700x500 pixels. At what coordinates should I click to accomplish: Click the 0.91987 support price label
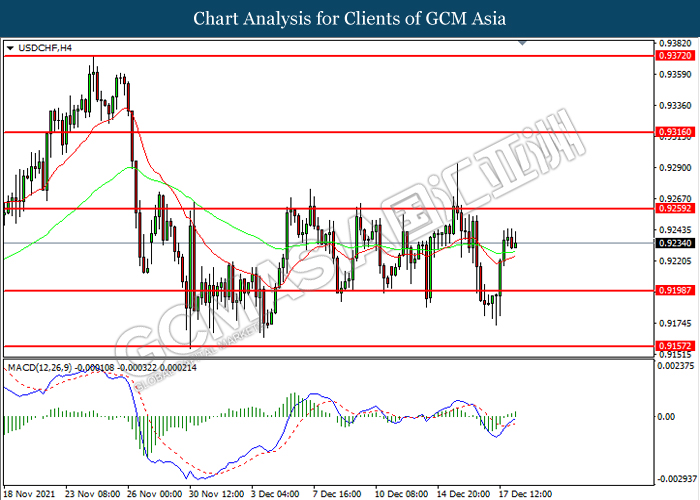point(675,290)
